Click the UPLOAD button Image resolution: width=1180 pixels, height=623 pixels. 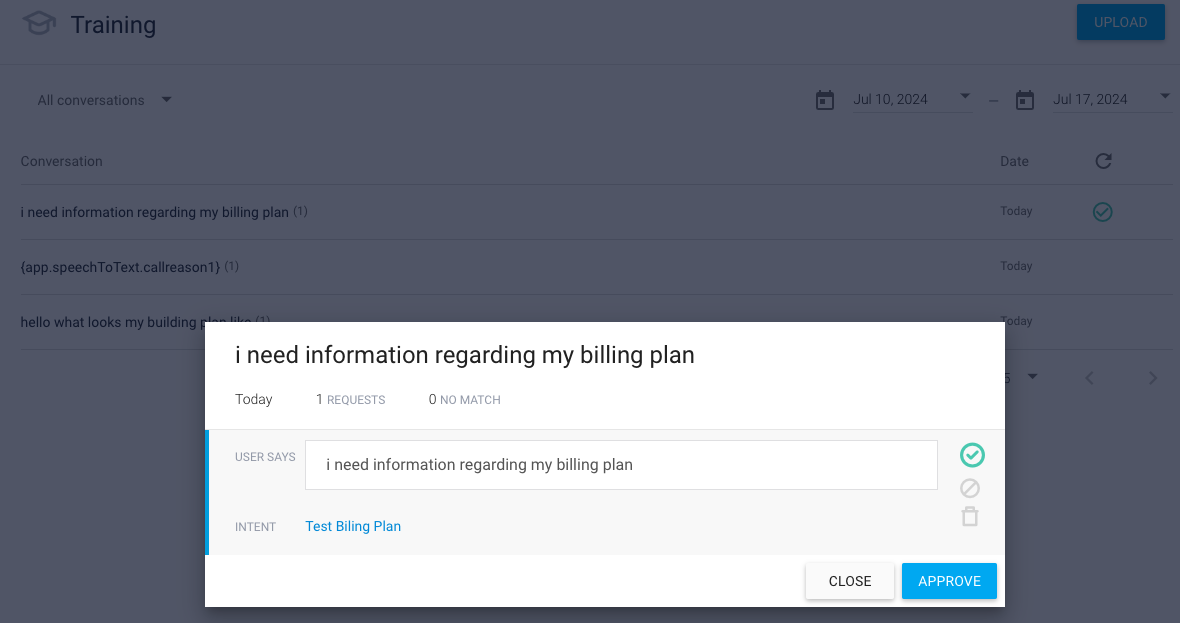click(1121, 23)
